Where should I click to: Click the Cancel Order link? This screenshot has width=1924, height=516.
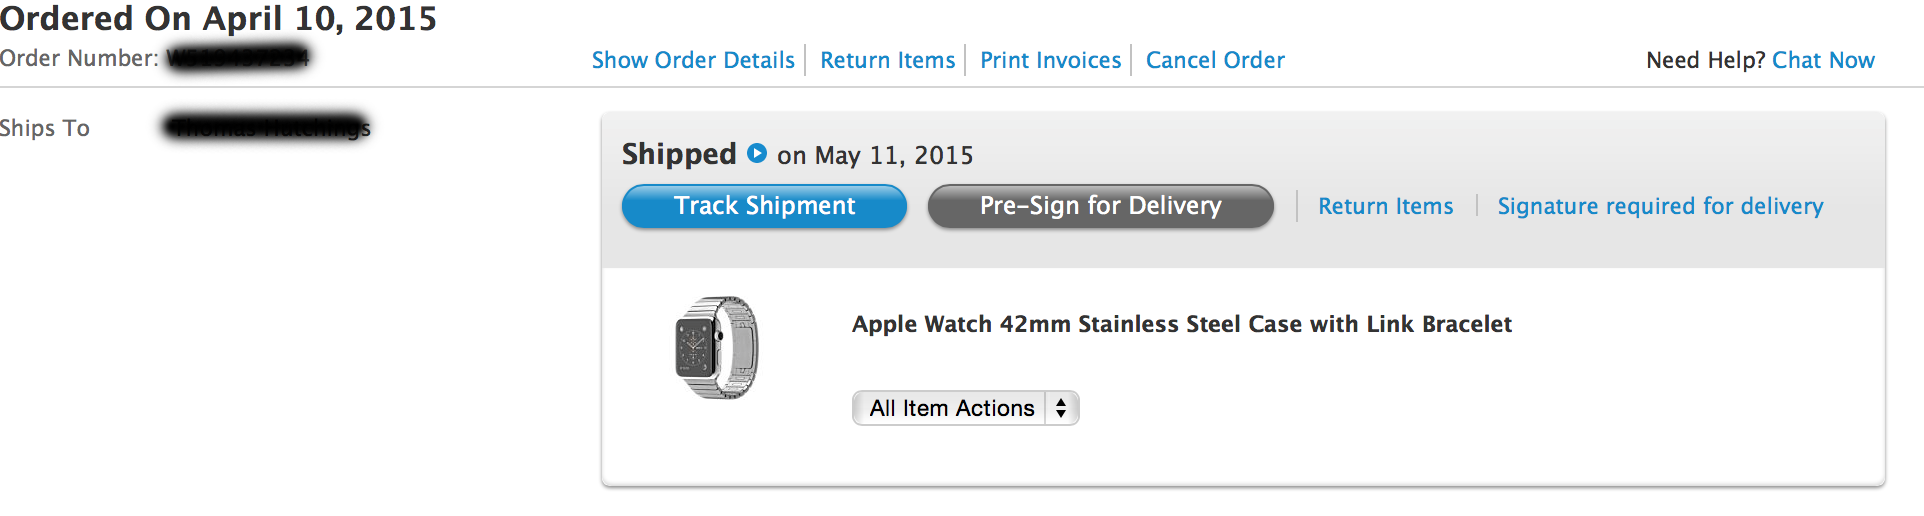click(x=1215, y=60)
